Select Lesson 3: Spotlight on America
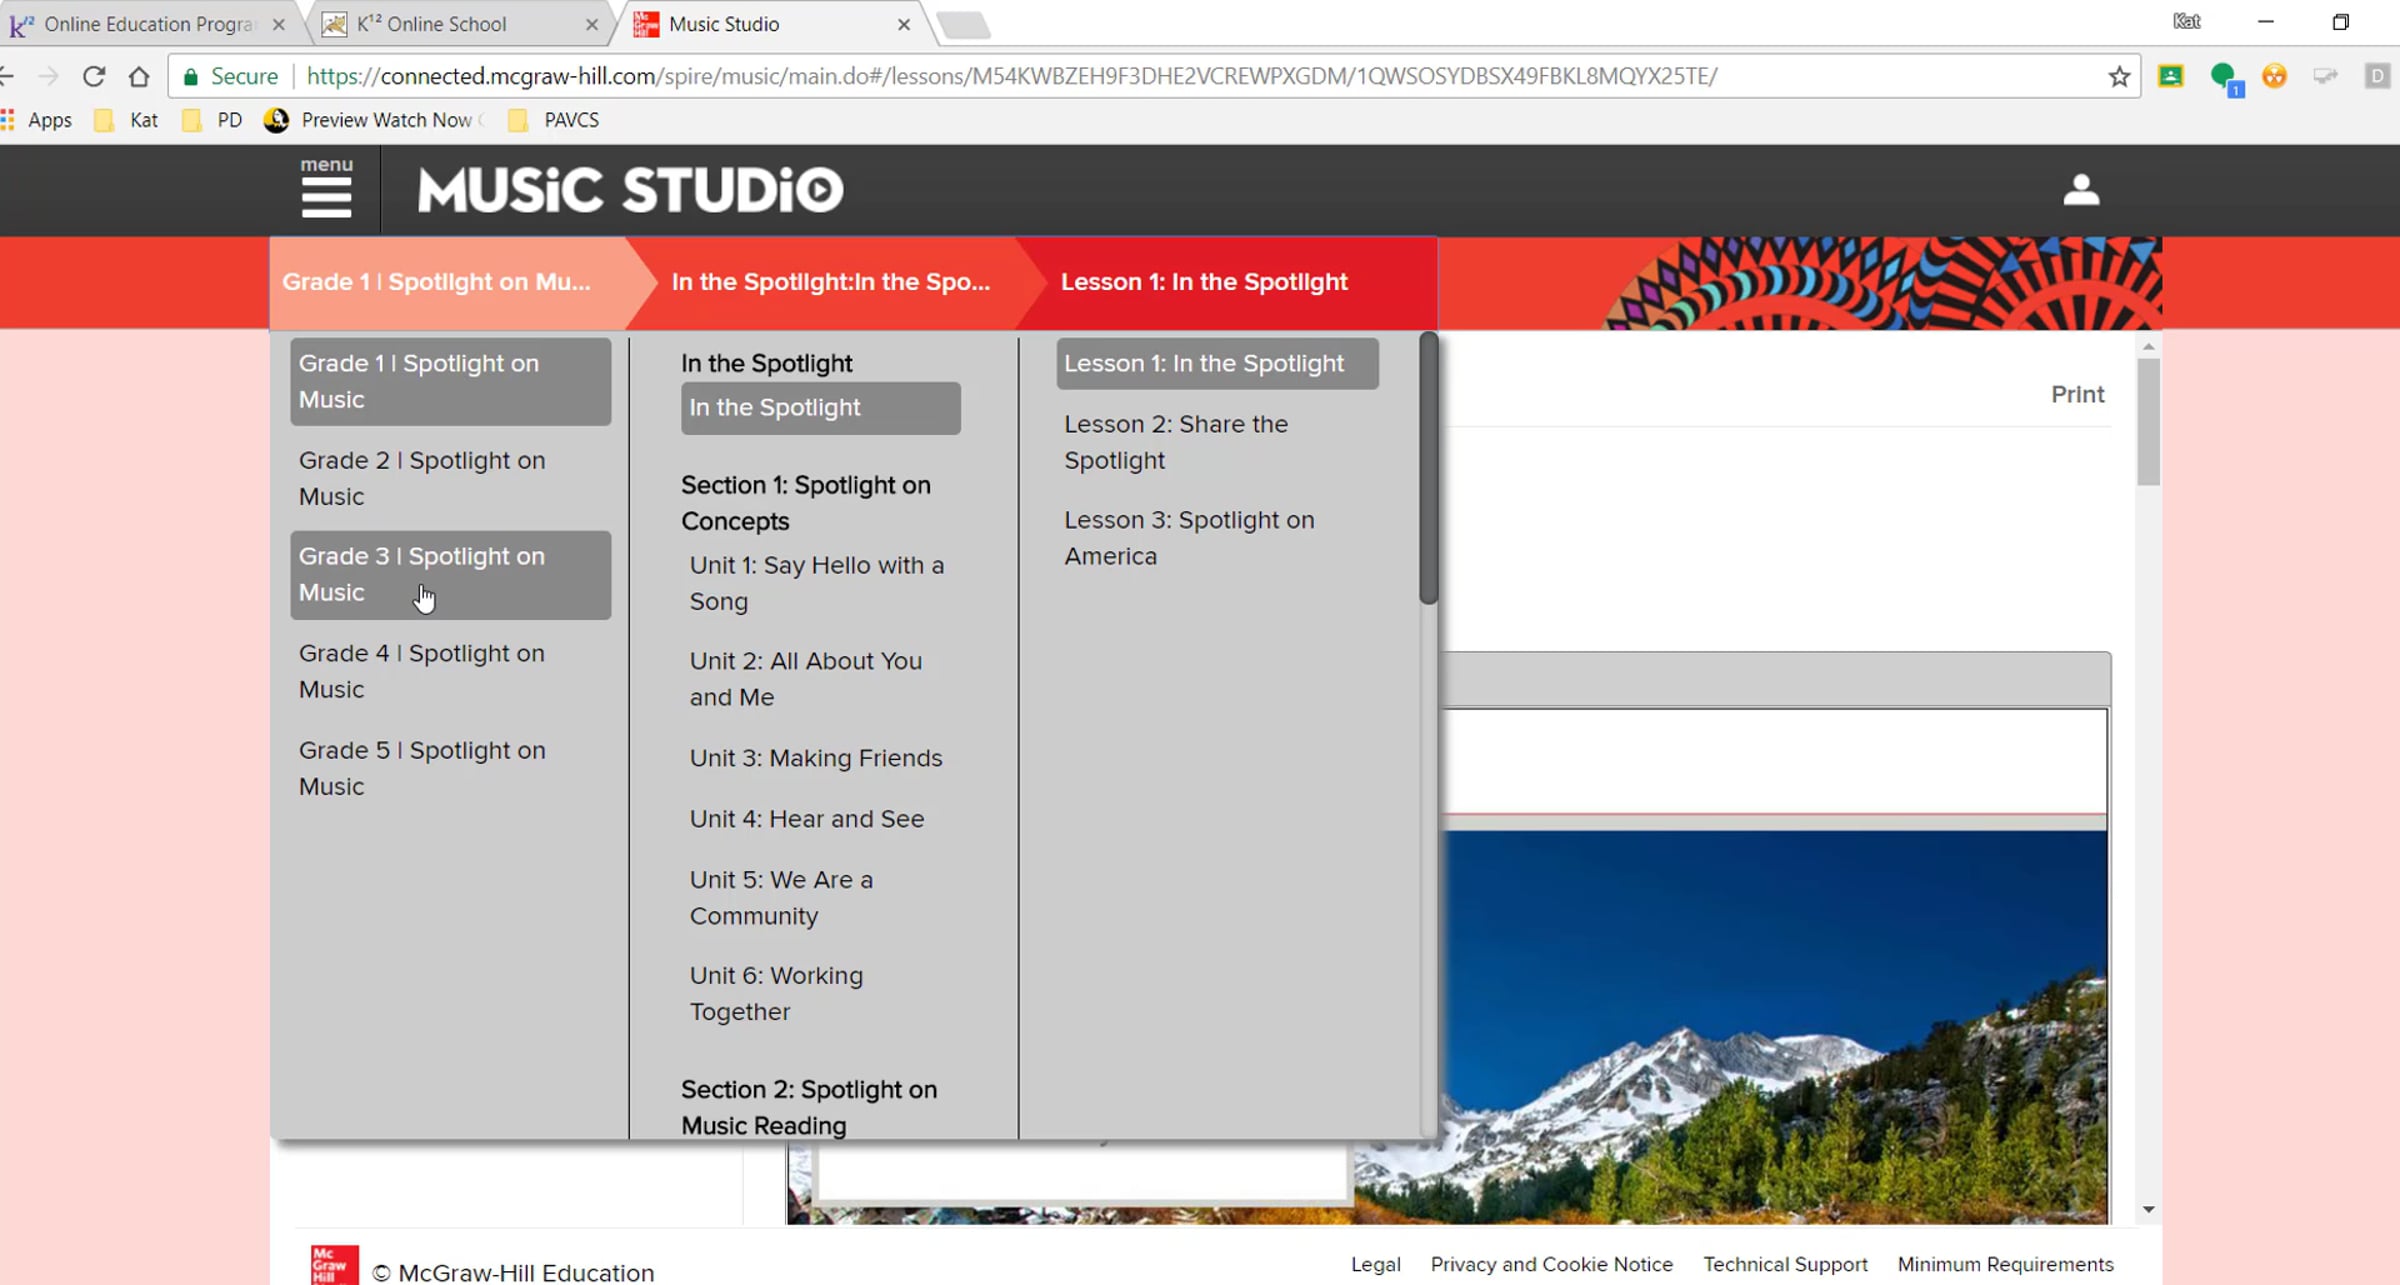The image size is (2400, 1285). pos(1217,538)
